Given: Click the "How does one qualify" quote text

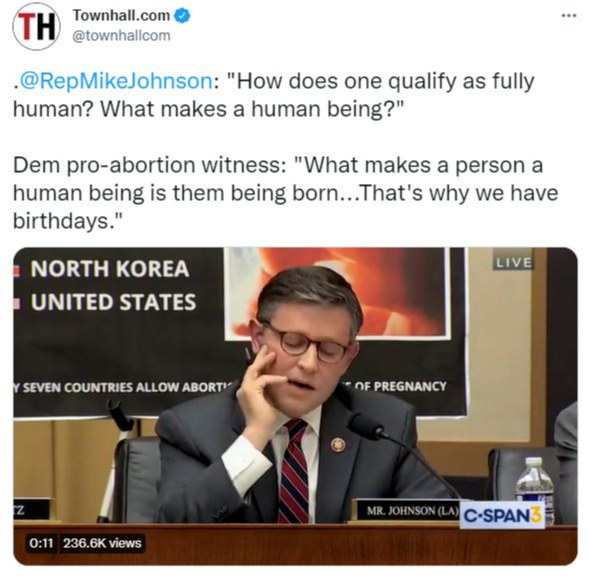Looking at the screenshot, I should [x=273, y=95].
